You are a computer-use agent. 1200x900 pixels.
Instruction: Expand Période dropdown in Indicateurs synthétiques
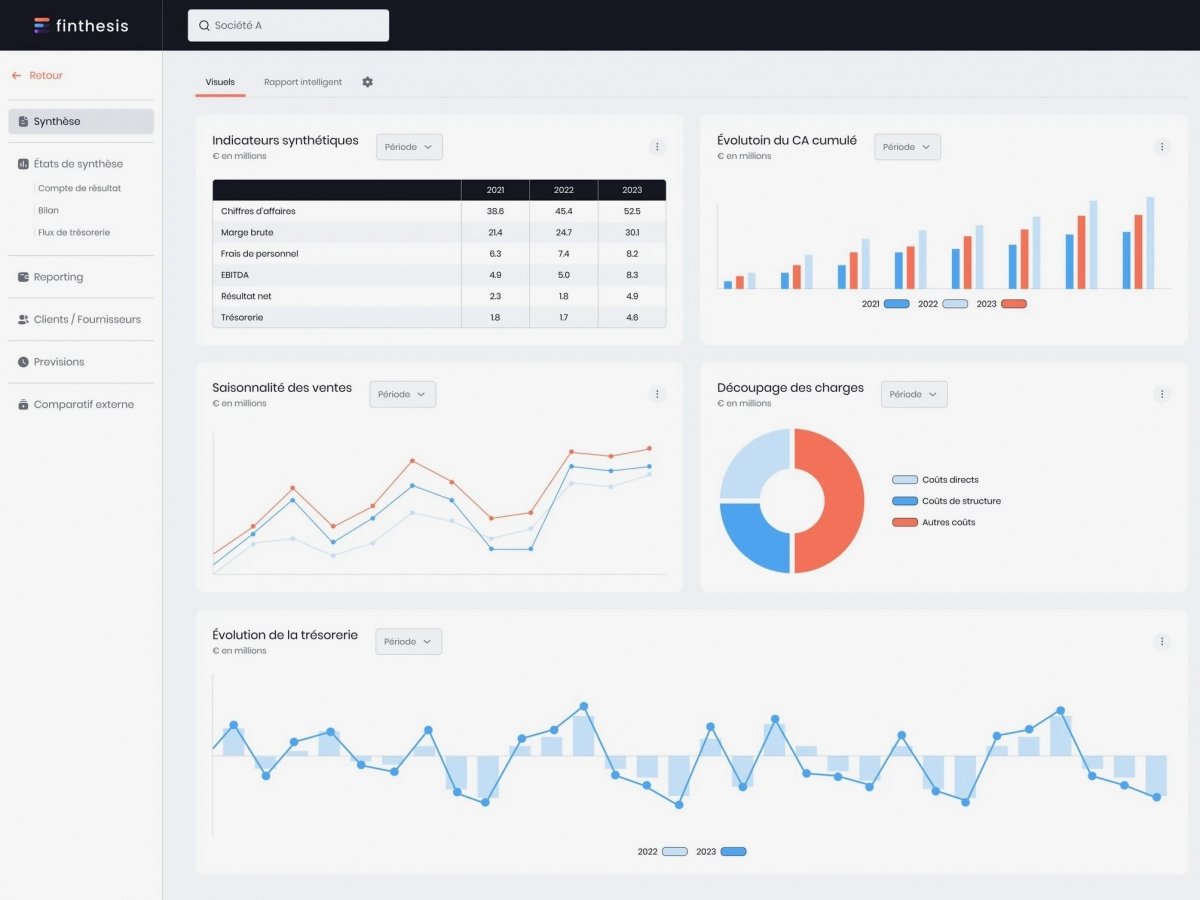pos(409,147)
